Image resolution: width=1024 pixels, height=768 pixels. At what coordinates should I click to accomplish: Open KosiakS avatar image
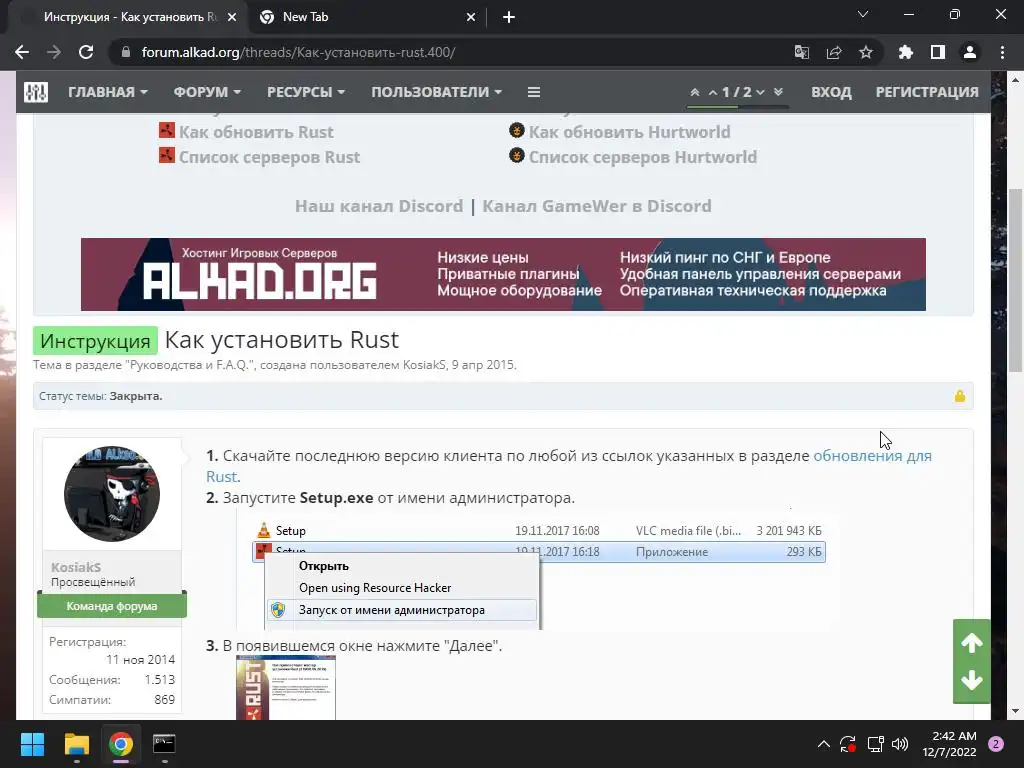click(x=112, y=494)
